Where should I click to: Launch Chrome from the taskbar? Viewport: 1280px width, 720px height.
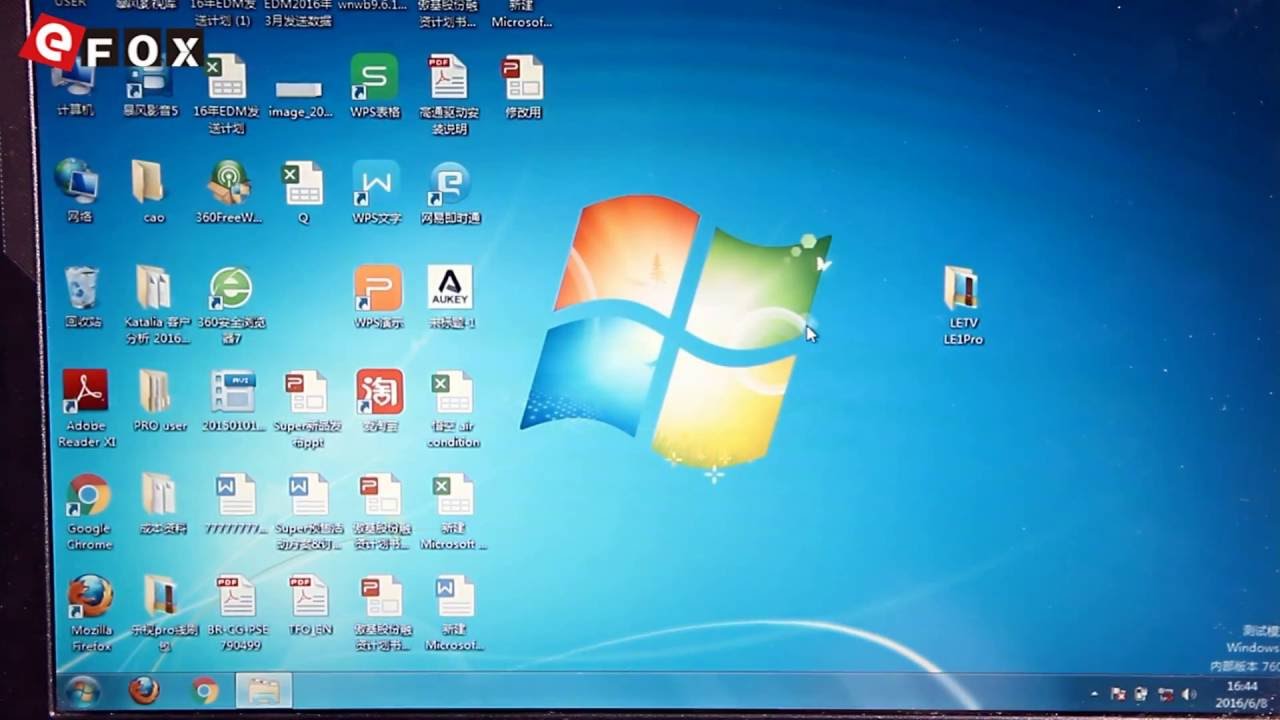pos(205,691)
